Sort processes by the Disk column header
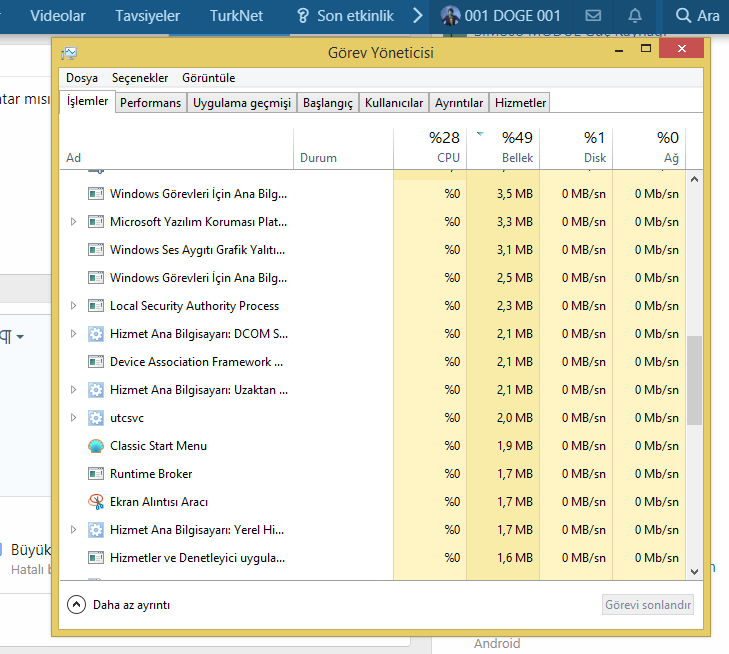Image resolution: width=729 pixels, height=654 pixels. (576, 148)
